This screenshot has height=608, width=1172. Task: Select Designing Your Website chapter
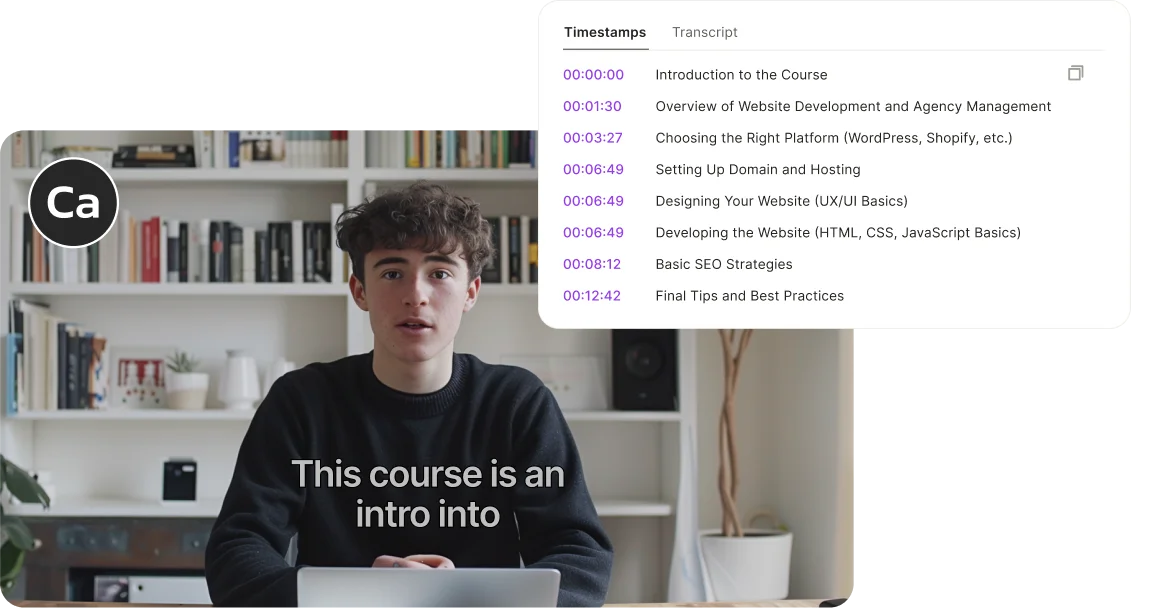781,200
